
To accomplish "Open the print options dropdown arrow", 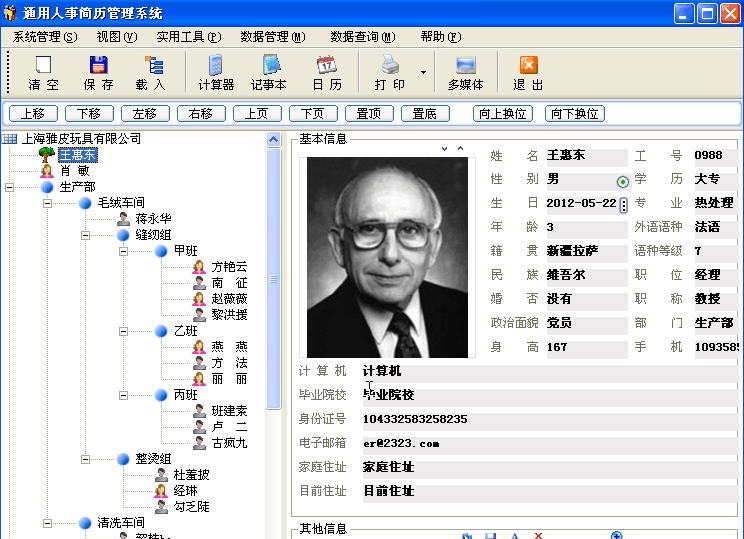I will coord(423,72).
